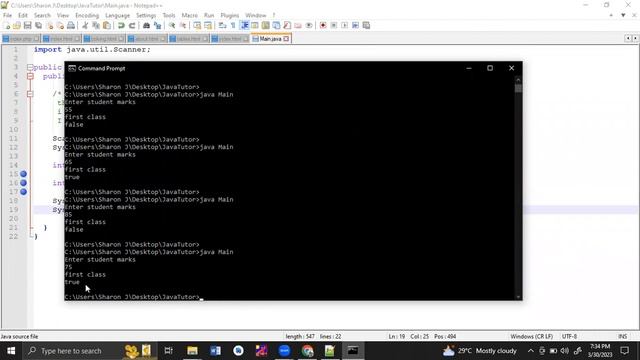Click the Replace toolbar icon
Image resolution: width=640 pixels, height=360 pixels.
point(157,25)
